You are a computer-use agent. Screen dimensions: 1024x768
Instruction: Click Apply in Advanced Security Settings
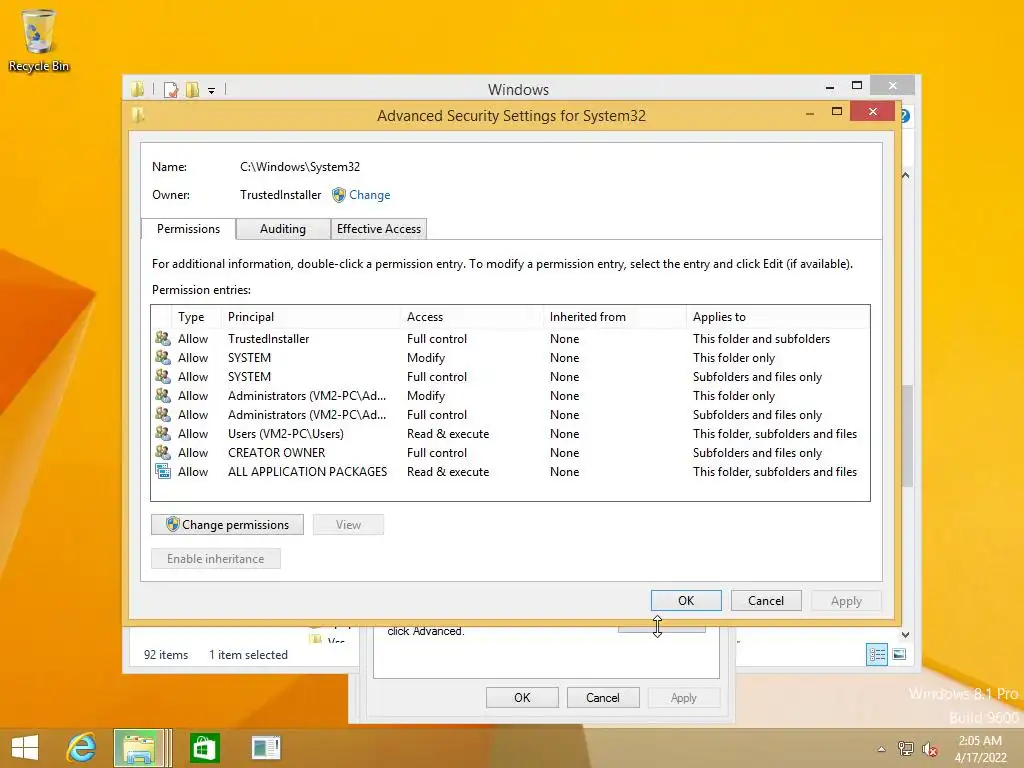[846, 600]
